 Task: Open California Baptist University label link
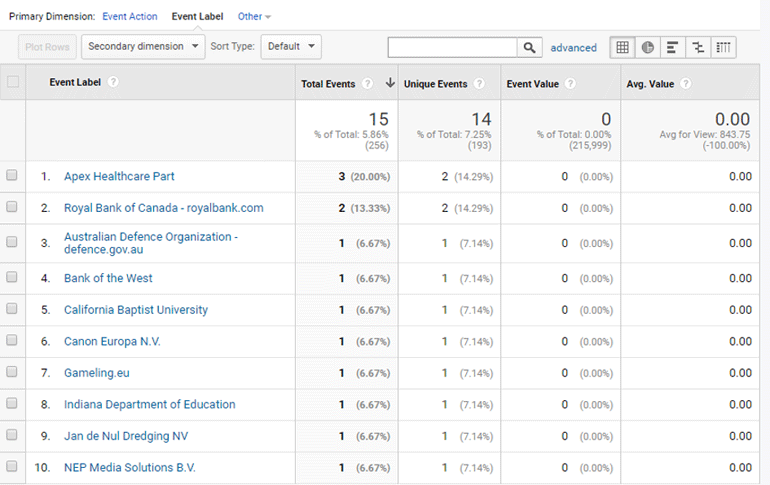click(136, 310)
